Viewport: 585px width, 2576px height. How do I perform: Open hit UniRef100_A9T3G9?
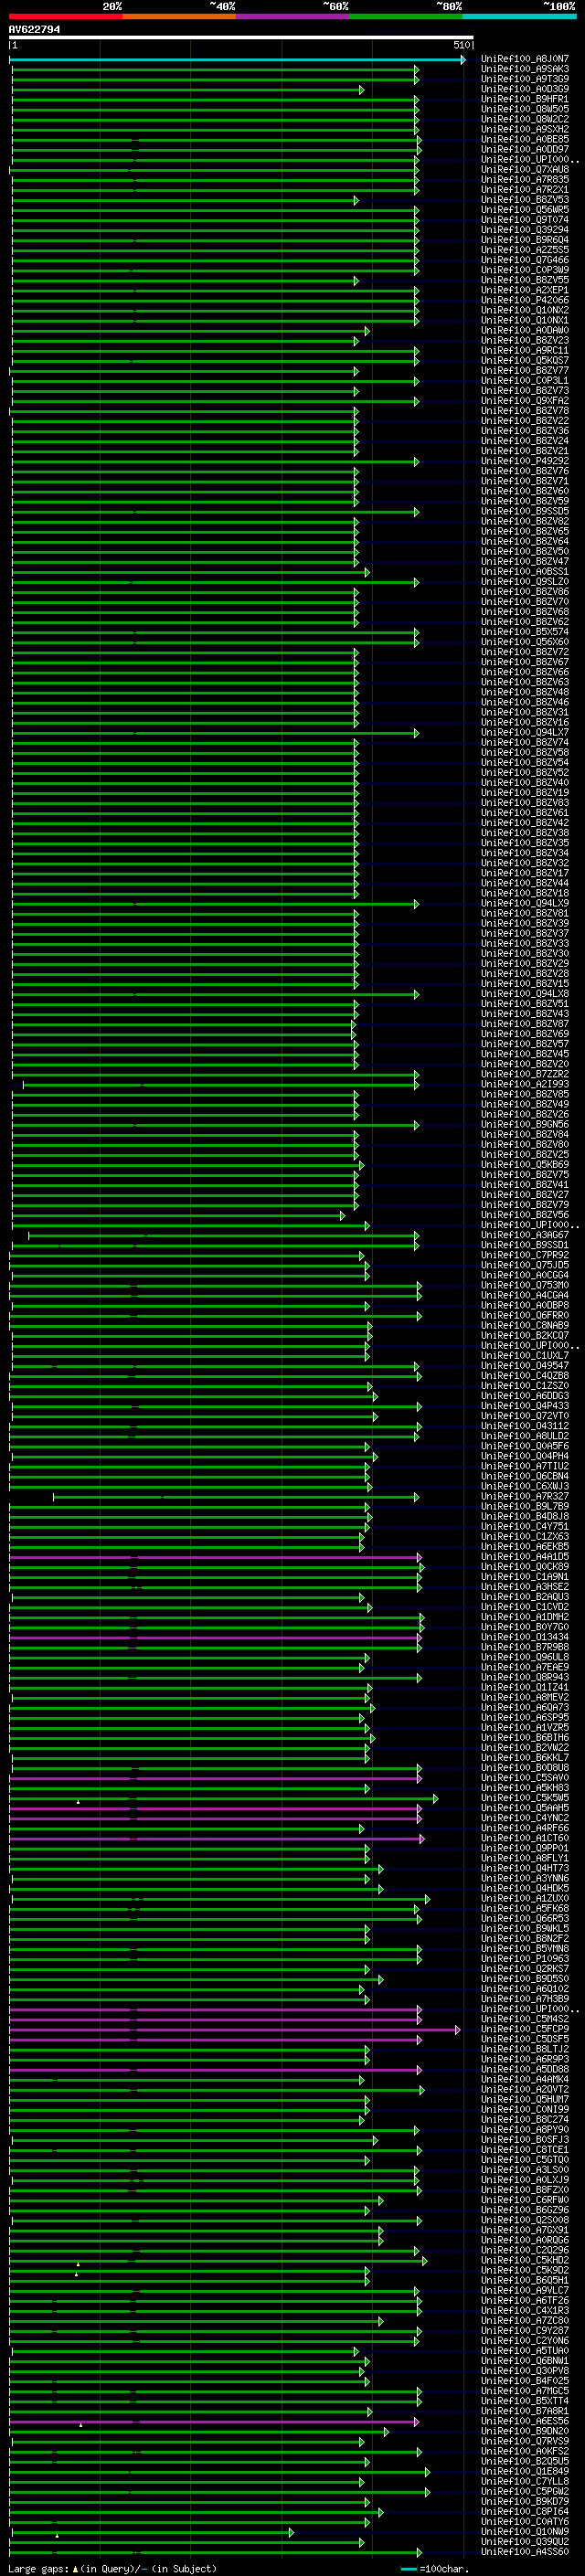pos(525,79)
